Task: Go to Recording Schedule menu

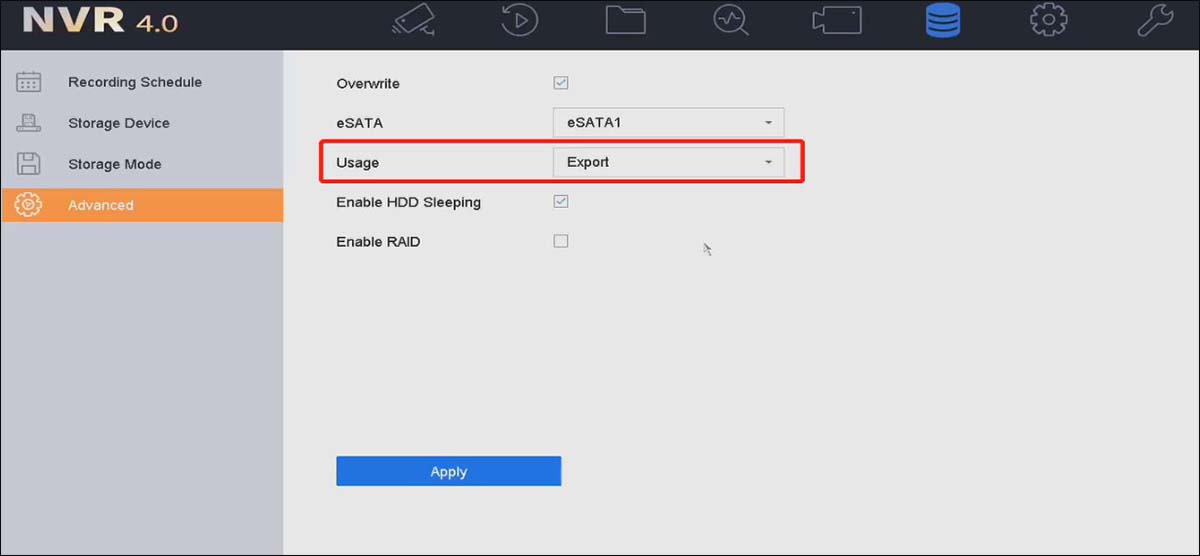Action: coord(135,82)
